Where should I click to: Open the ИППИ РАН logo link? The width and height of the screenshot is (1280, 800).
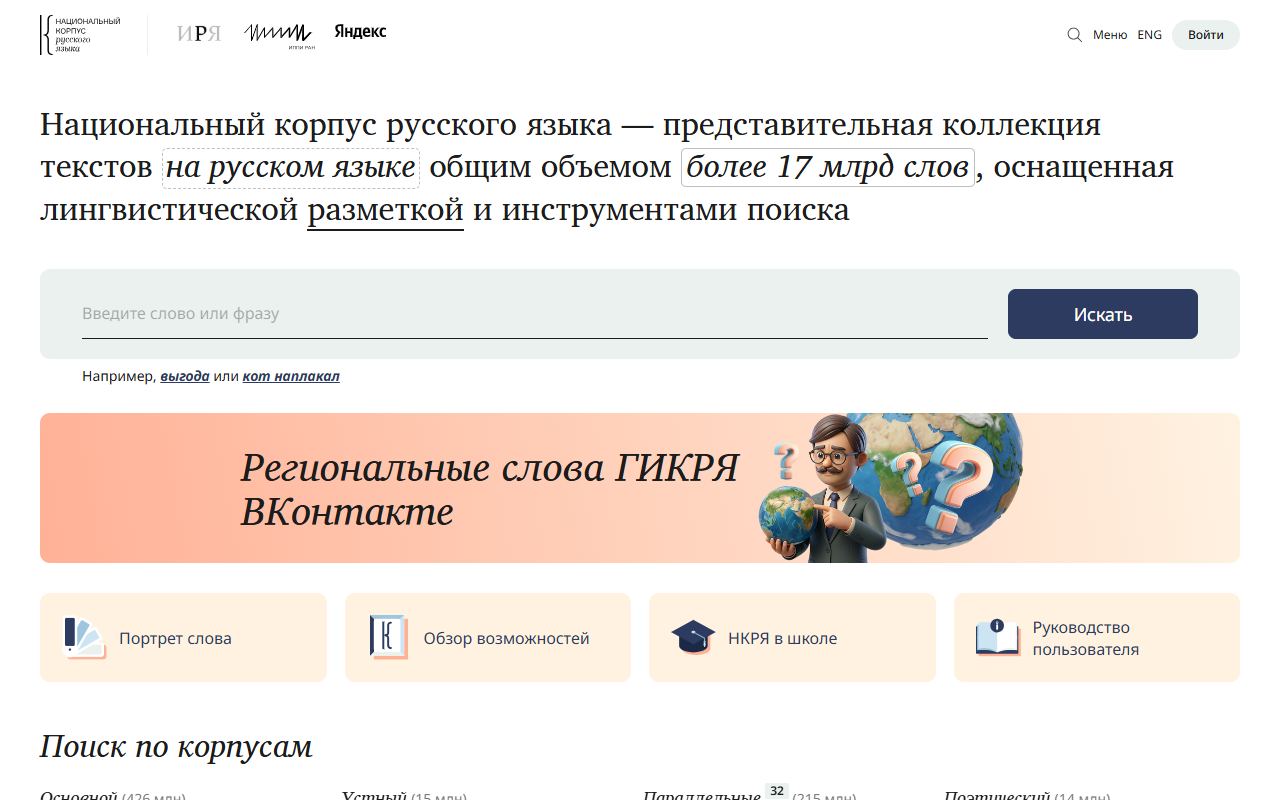[279, 35]
